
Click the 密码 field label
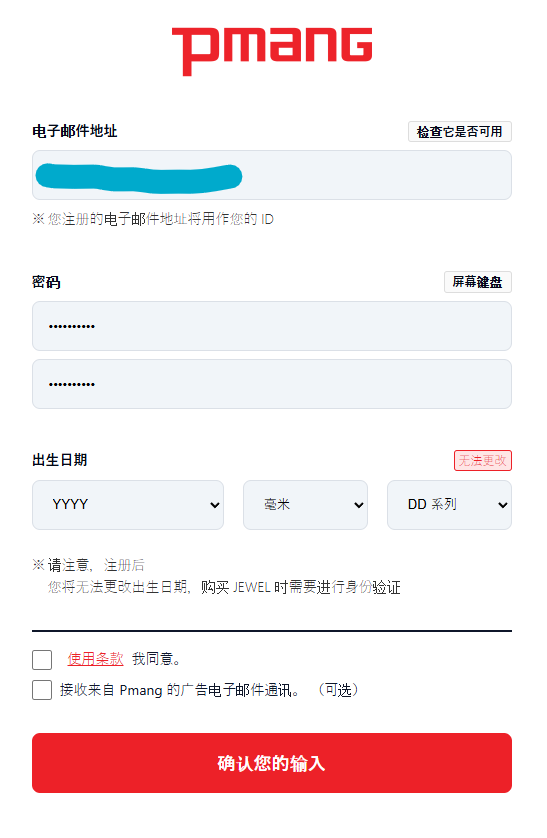coord(46,282)
